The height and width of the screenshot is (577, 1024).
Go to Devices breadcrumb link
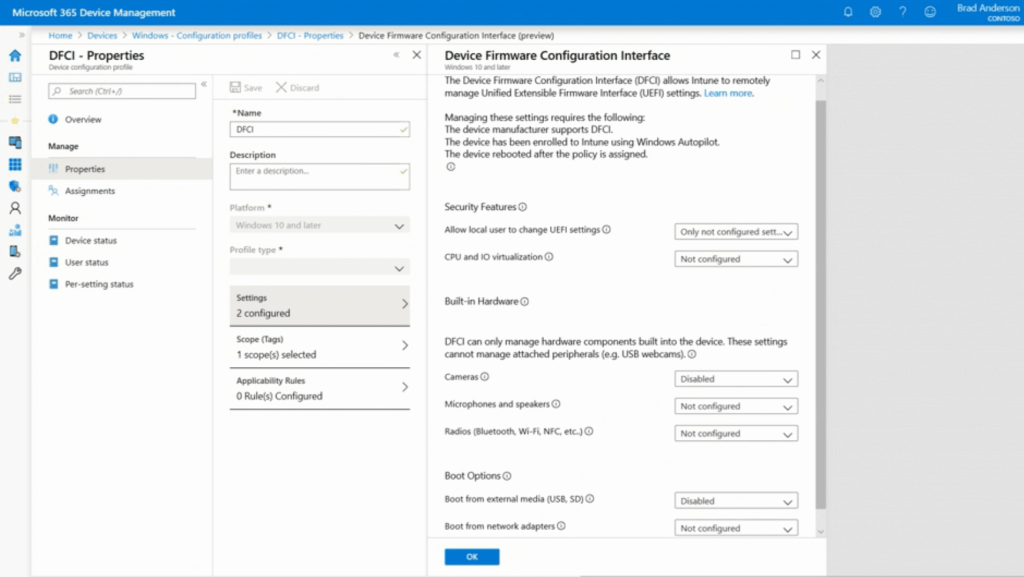coord(102,35)
